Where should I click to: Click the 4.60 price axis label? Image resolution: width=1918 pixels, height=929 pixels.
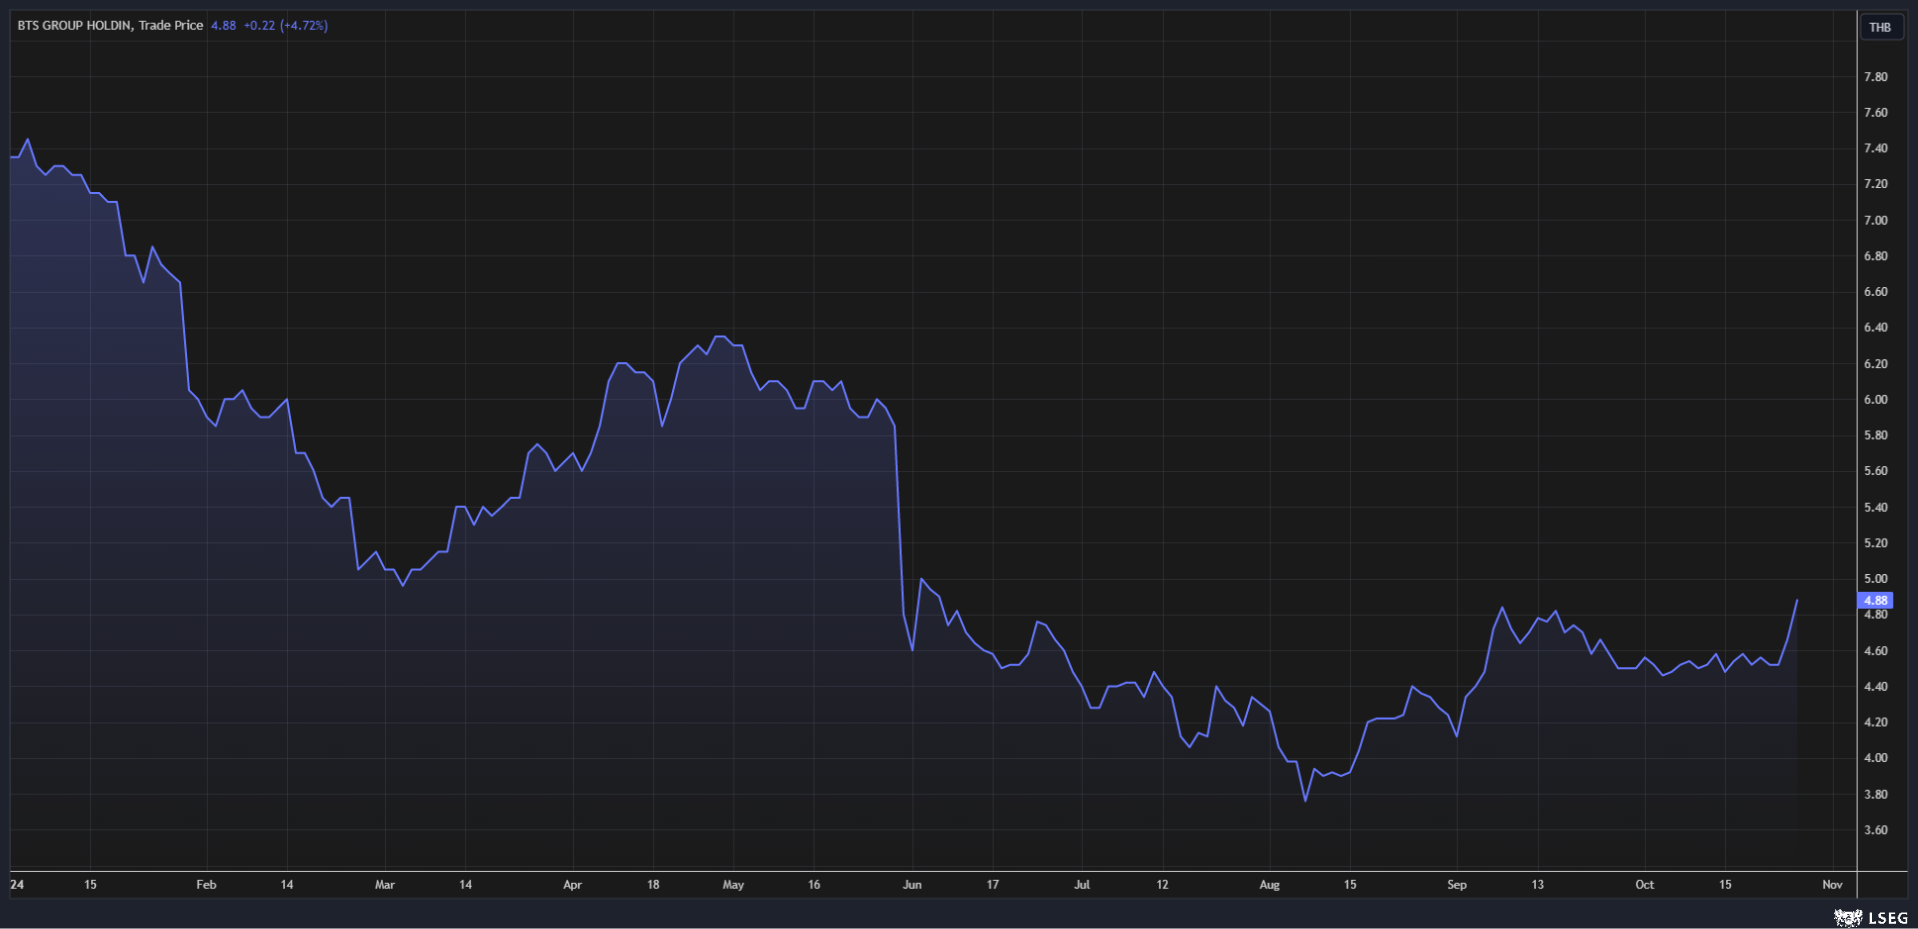click(x=1875, y=650)
